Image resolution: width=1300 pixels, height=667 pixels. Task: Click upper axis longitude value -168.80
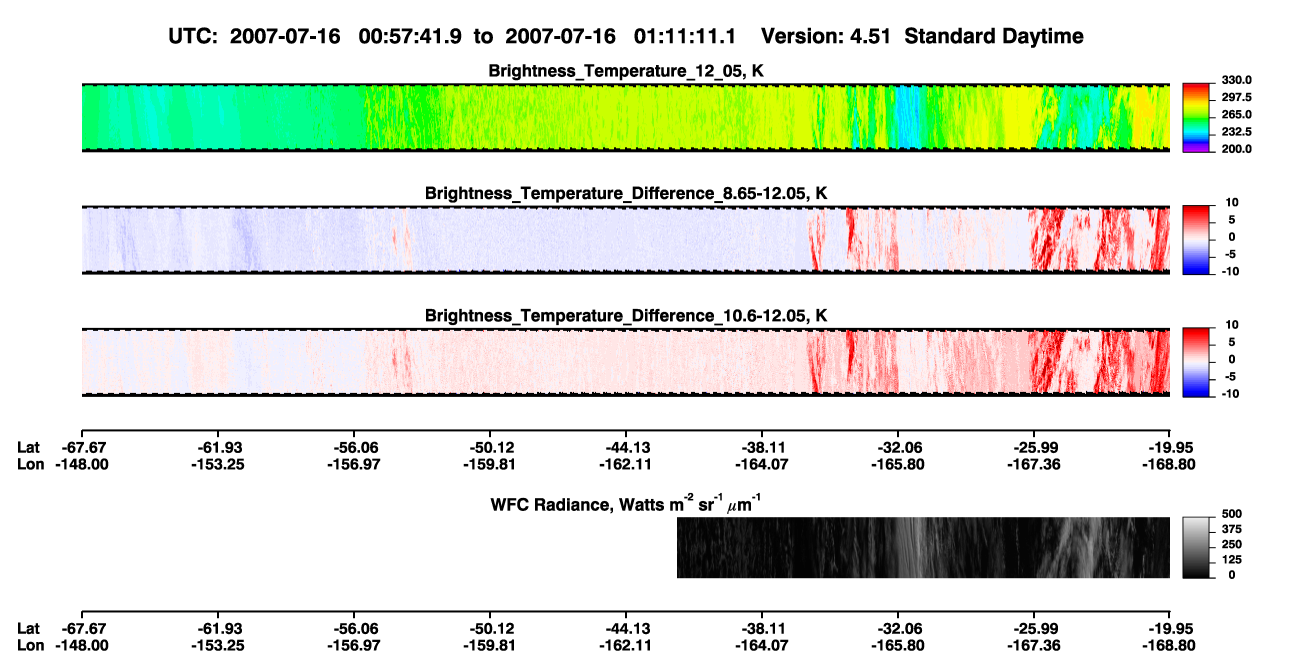(1170, 464)
